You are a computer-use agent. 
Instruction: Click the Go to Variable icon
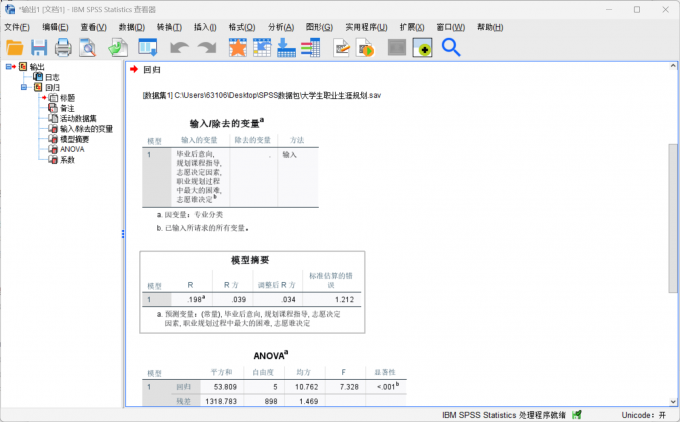click(286, 47)
